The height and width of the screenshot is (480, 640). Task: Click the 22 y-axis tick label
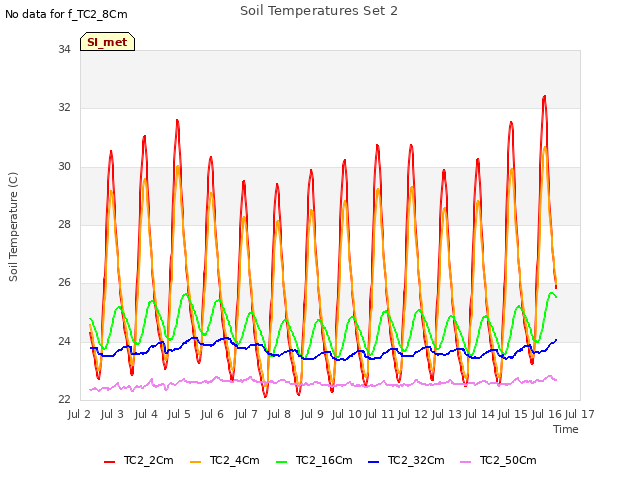[64, 399]
